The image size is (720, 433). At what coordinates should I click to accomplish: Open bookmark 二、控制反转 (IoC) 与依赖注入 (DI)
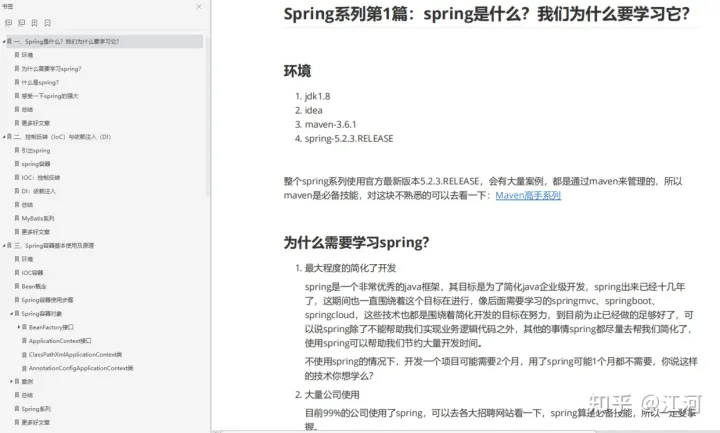point(62,137)
